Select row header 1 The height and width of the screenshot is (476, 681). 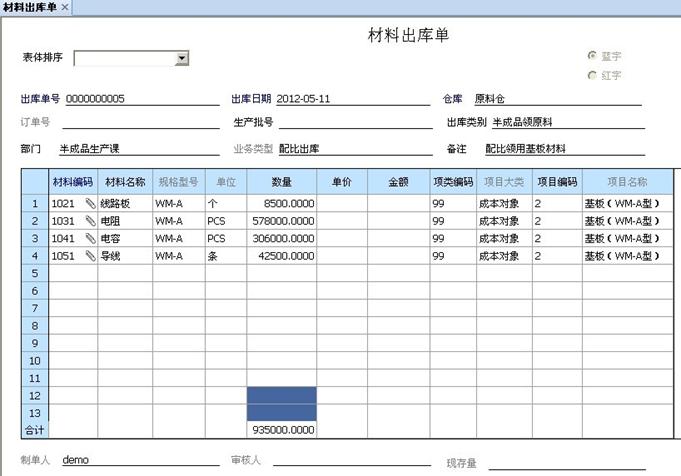[x=35, y=203]
